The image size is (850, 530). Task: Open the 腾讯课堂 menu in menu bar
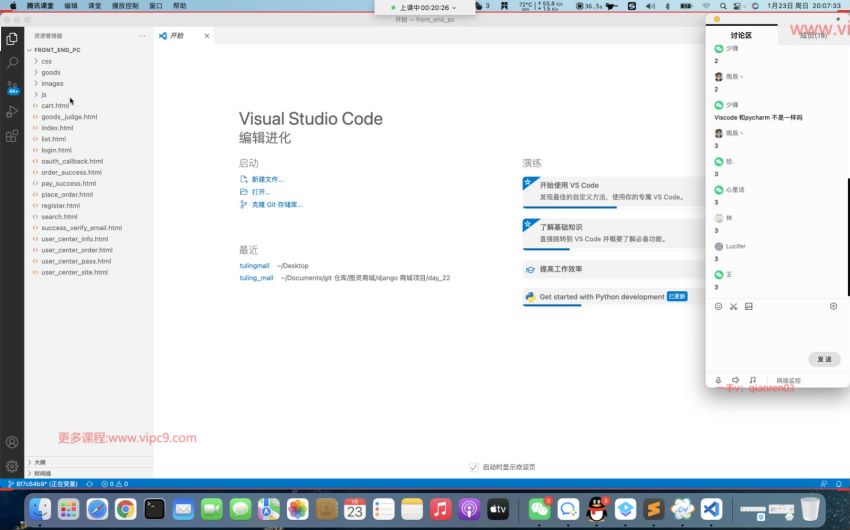(40, 5)
